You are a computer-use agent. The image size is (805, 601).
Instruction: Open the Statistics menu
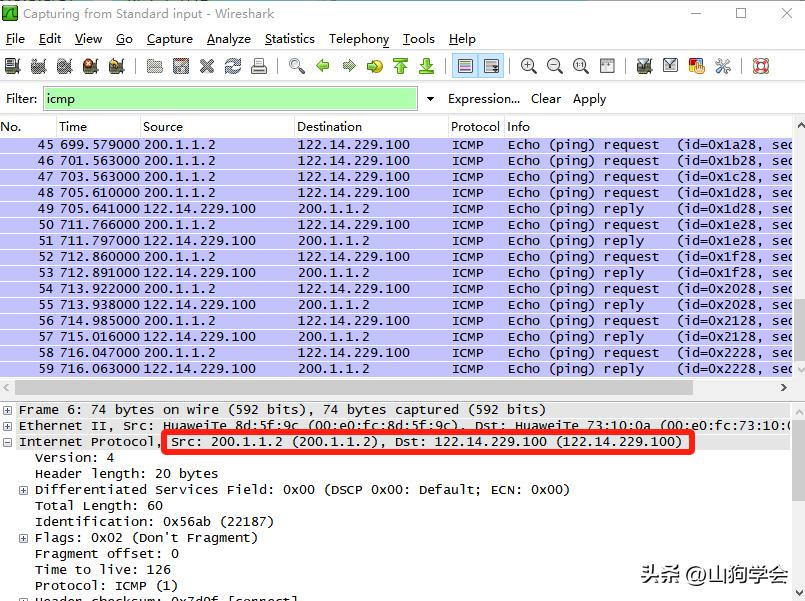[289, 39]
